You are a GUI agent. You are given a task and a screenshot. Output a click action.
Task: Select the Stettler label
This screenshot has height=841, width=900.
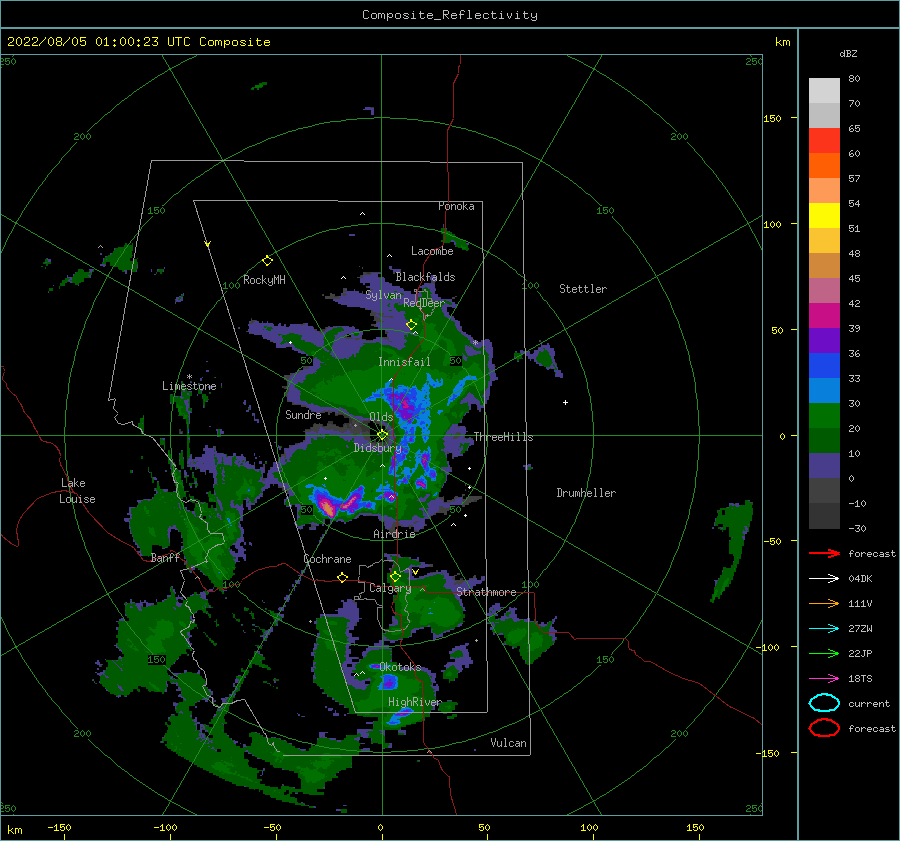point(583,289)
